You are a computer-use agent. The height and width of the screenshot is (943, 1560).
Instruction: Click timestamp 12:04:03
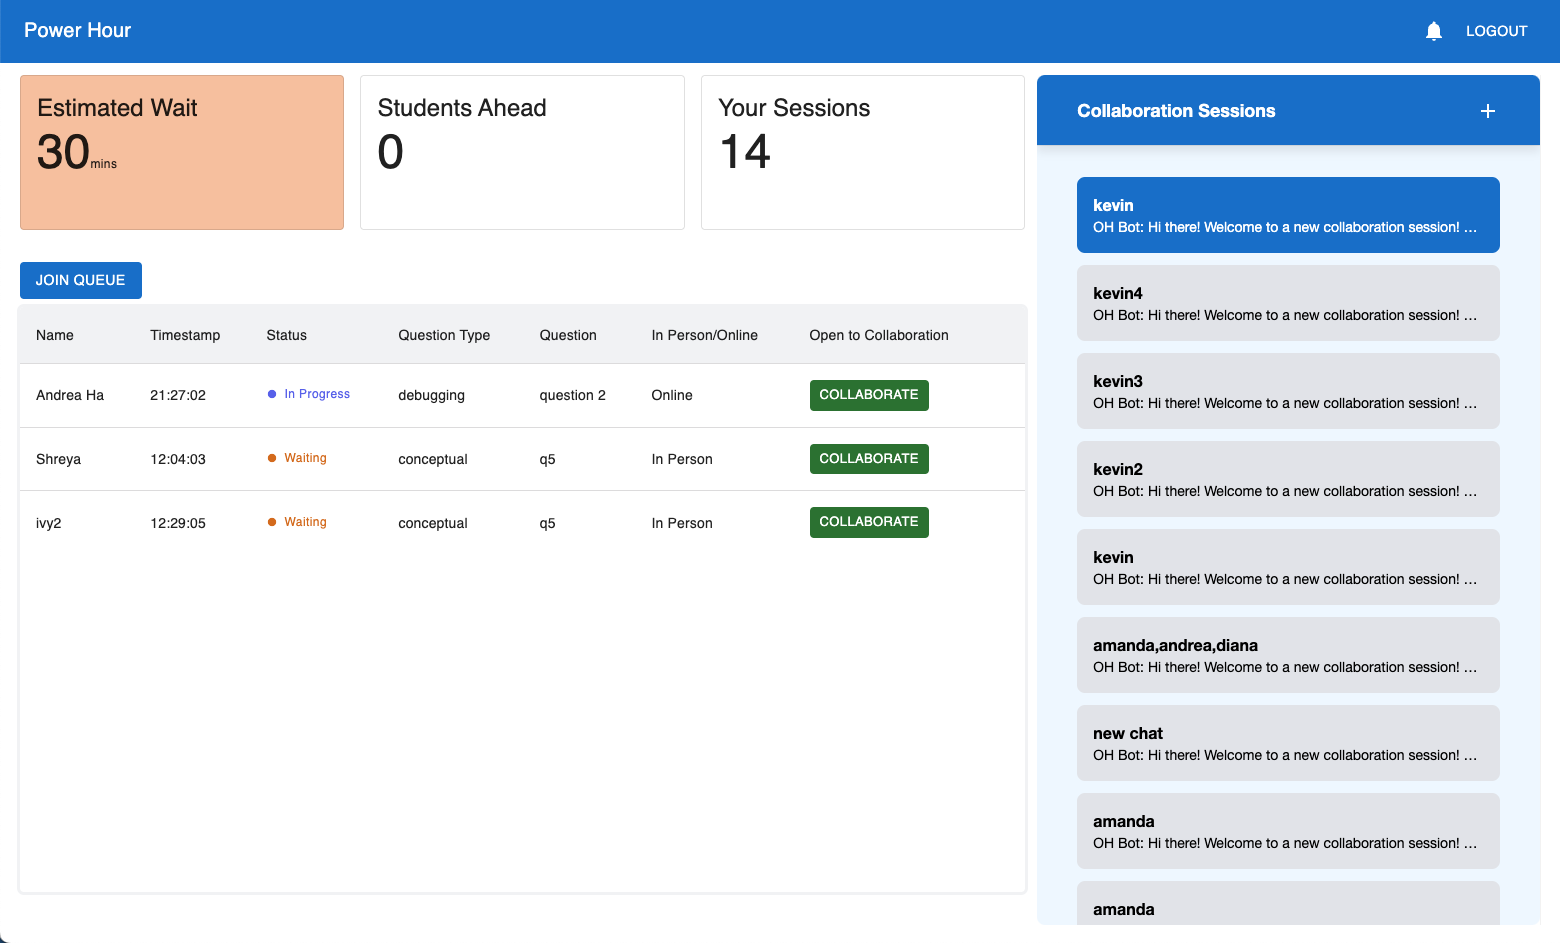pos(178,459)
